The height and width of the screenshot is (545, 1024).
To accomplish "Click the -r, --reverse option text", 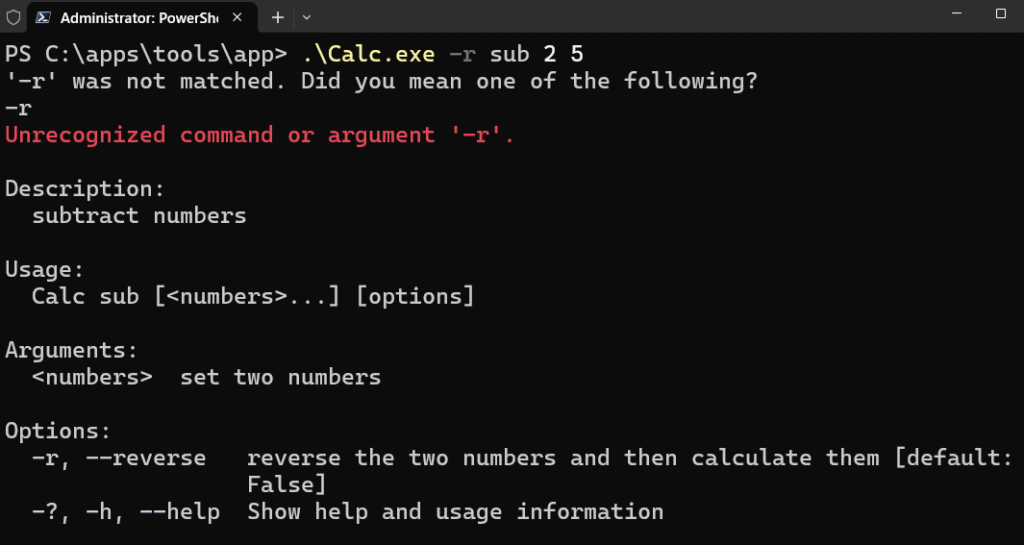I will (119, 458).
